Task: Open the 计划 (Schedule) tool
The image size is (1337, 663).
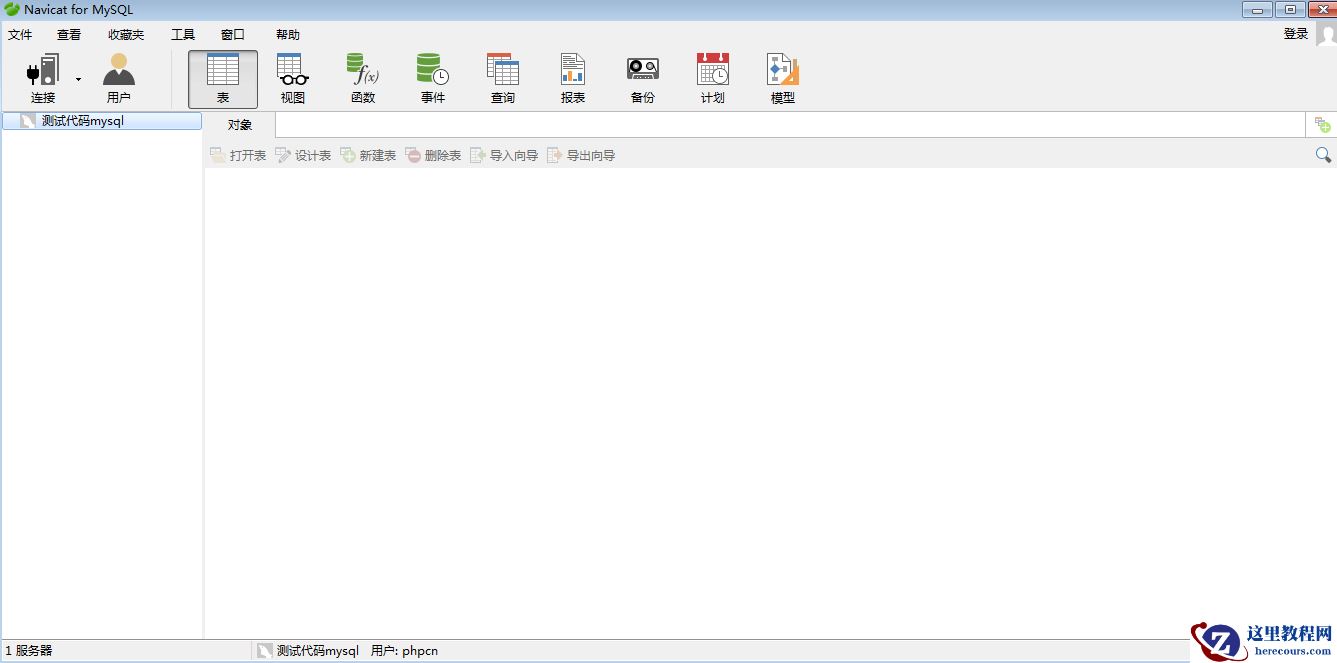Action: click(x=711, y=75)
